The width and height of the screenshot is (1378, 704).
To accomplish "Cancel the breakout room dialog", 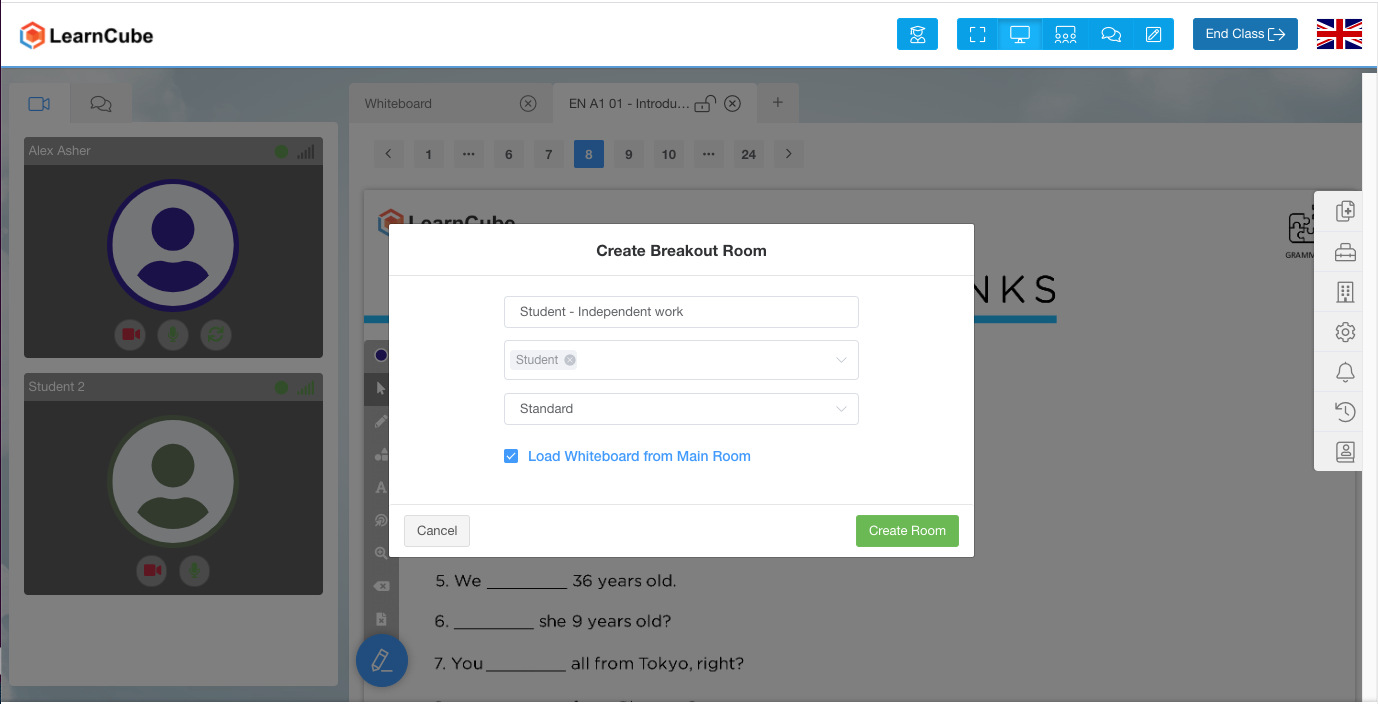I will pos(437,531).
